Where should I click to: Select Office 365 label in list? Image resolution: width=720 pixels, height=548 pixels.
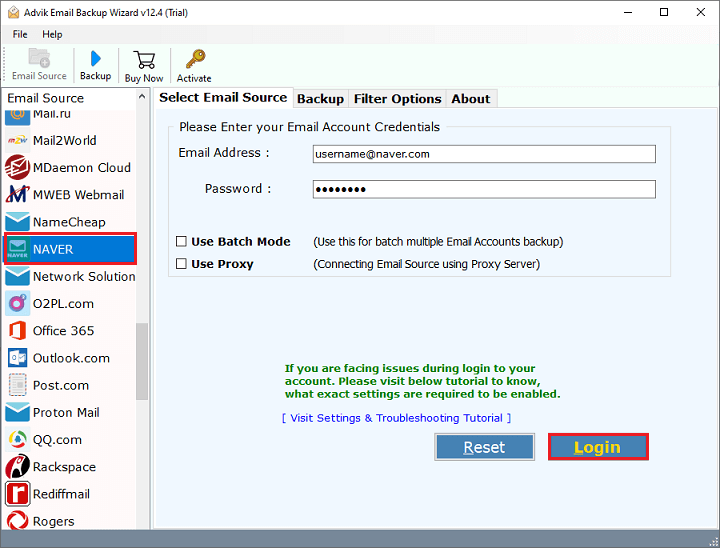[x=63, y=331]
